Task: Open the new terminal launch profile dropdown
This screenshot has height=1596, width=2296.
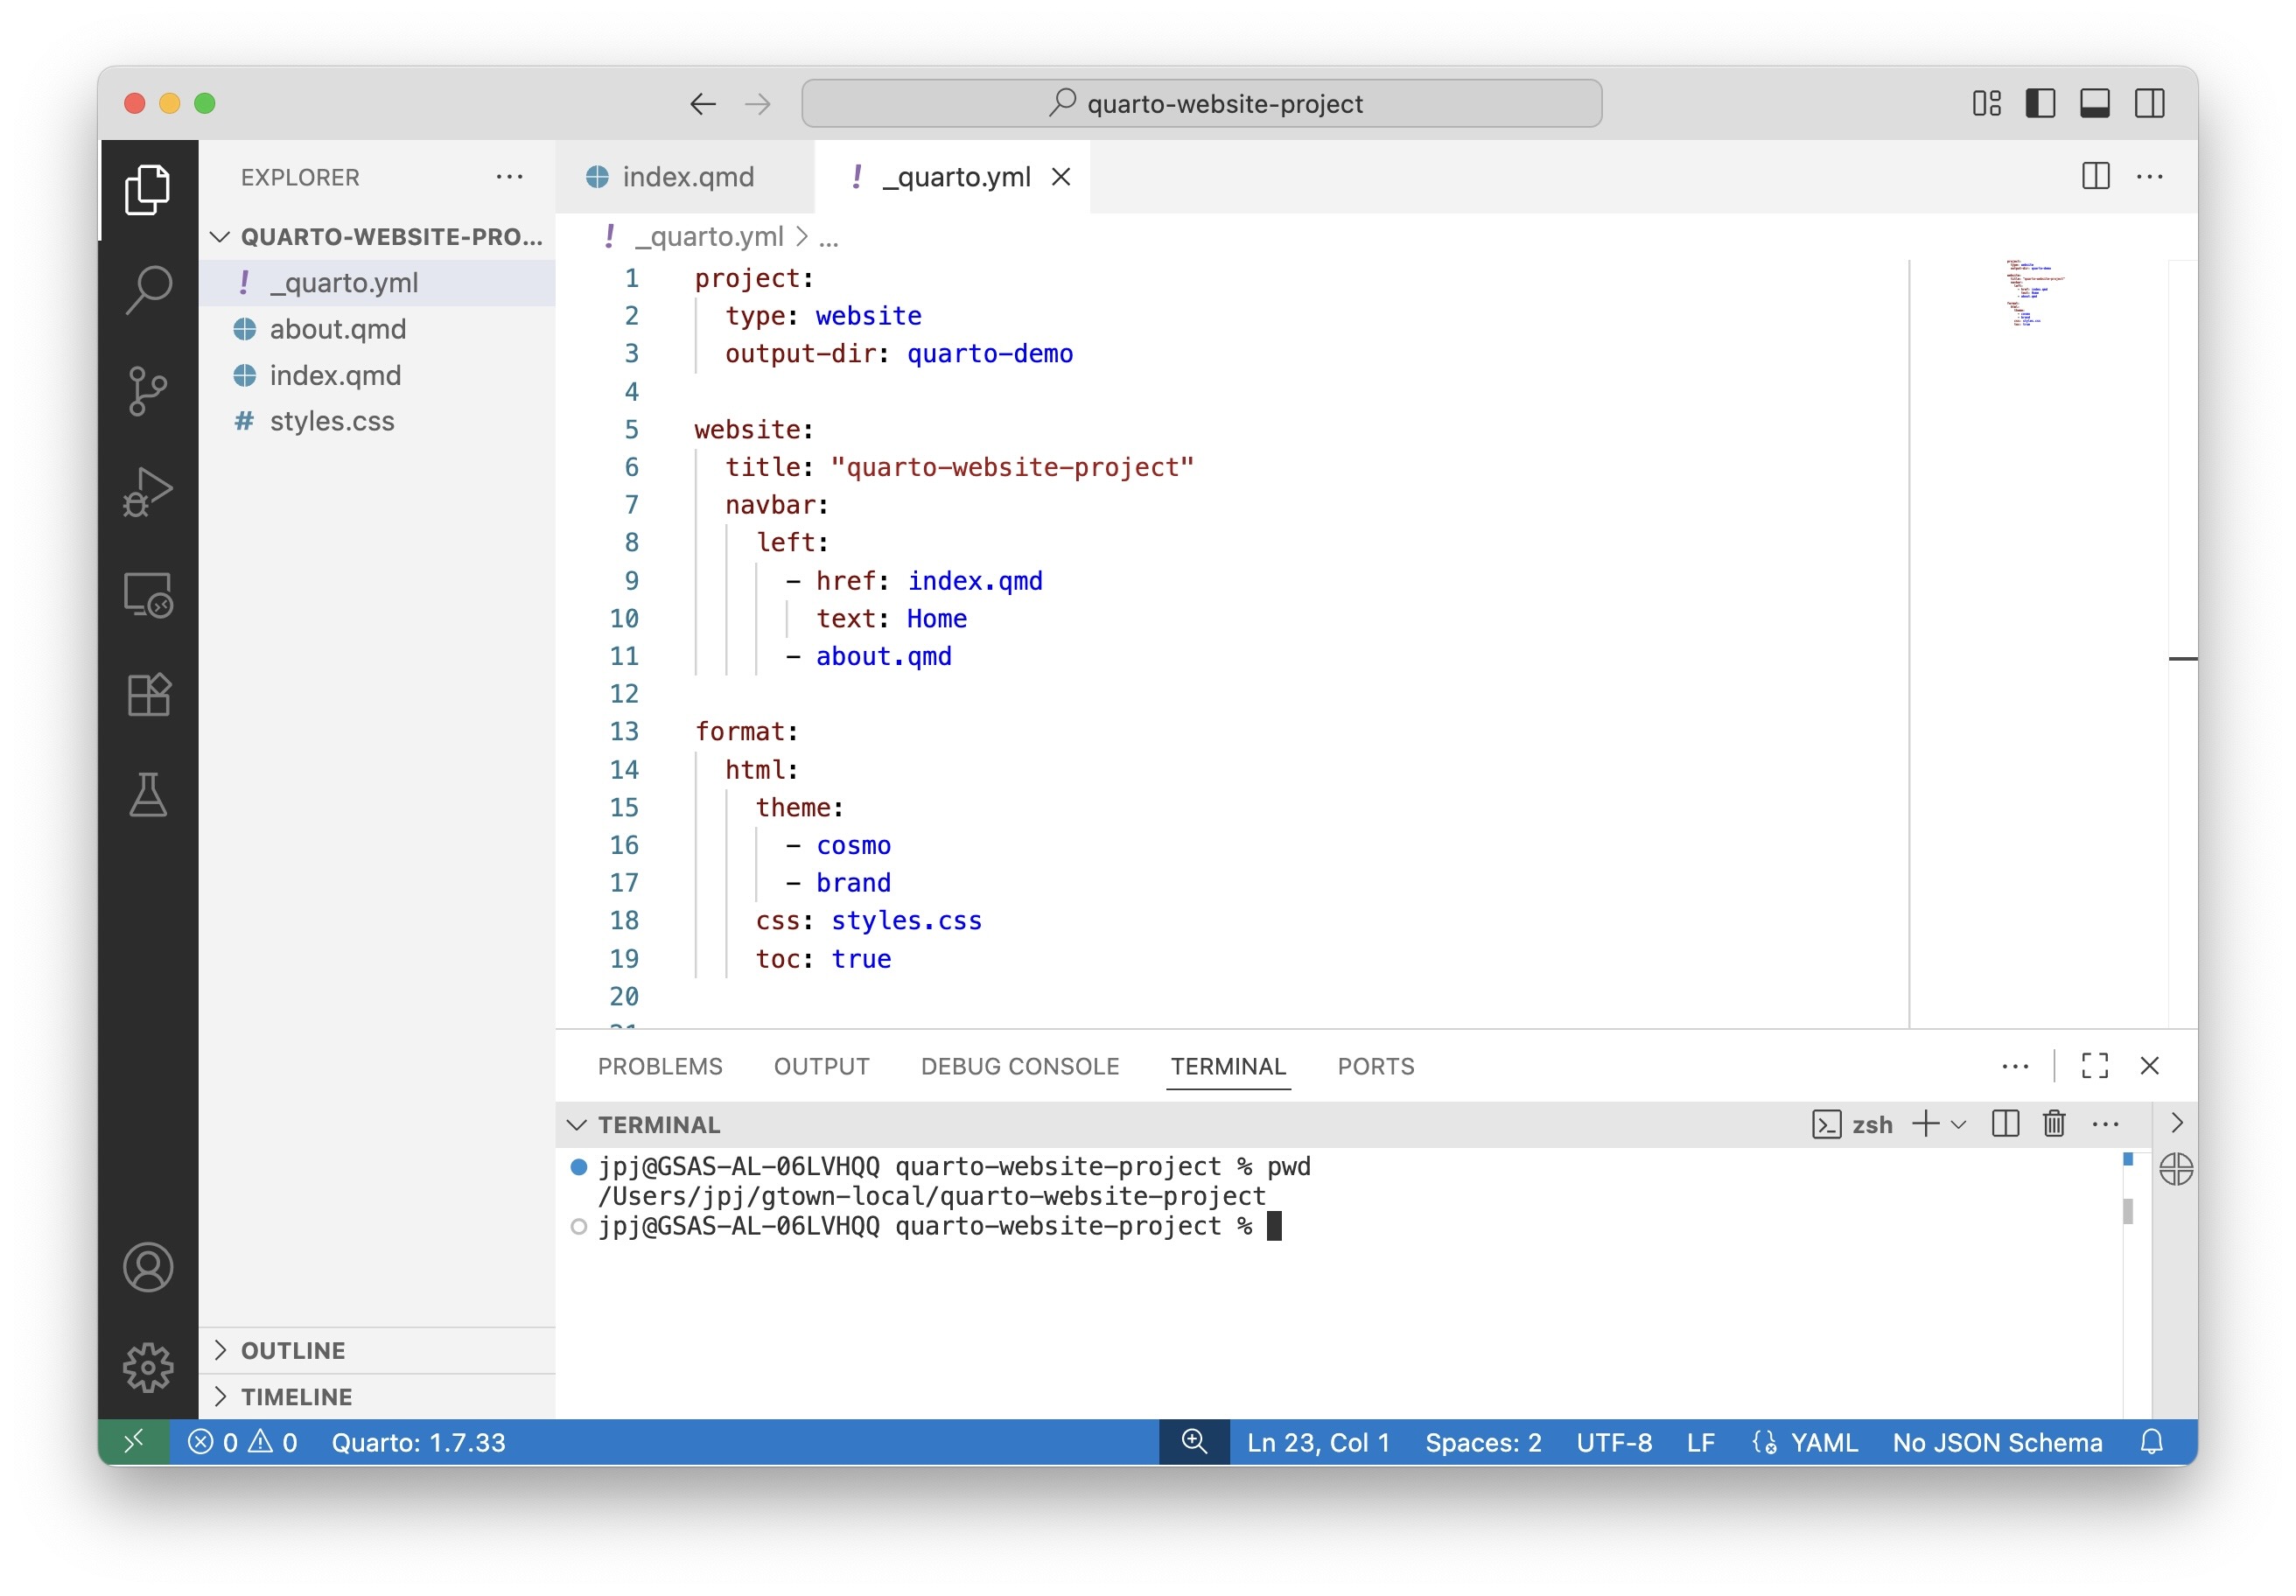Action: 1958,1124
